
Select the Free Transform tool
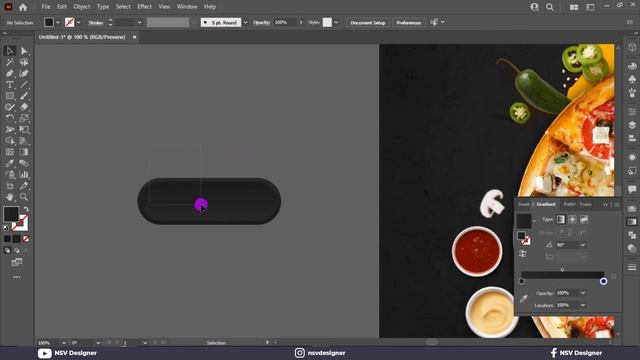tap(24, 130)
